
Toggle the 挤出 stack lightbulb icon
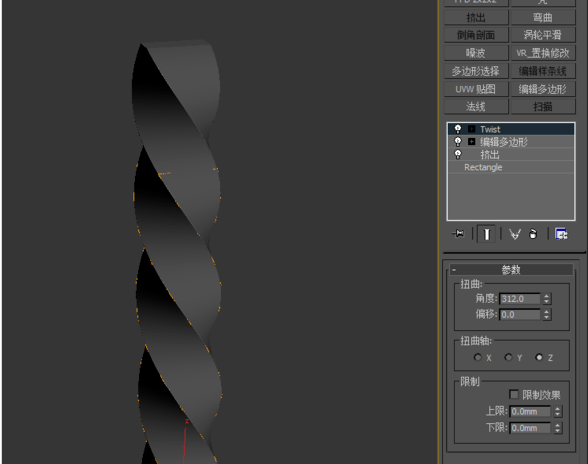coord(458,154)
